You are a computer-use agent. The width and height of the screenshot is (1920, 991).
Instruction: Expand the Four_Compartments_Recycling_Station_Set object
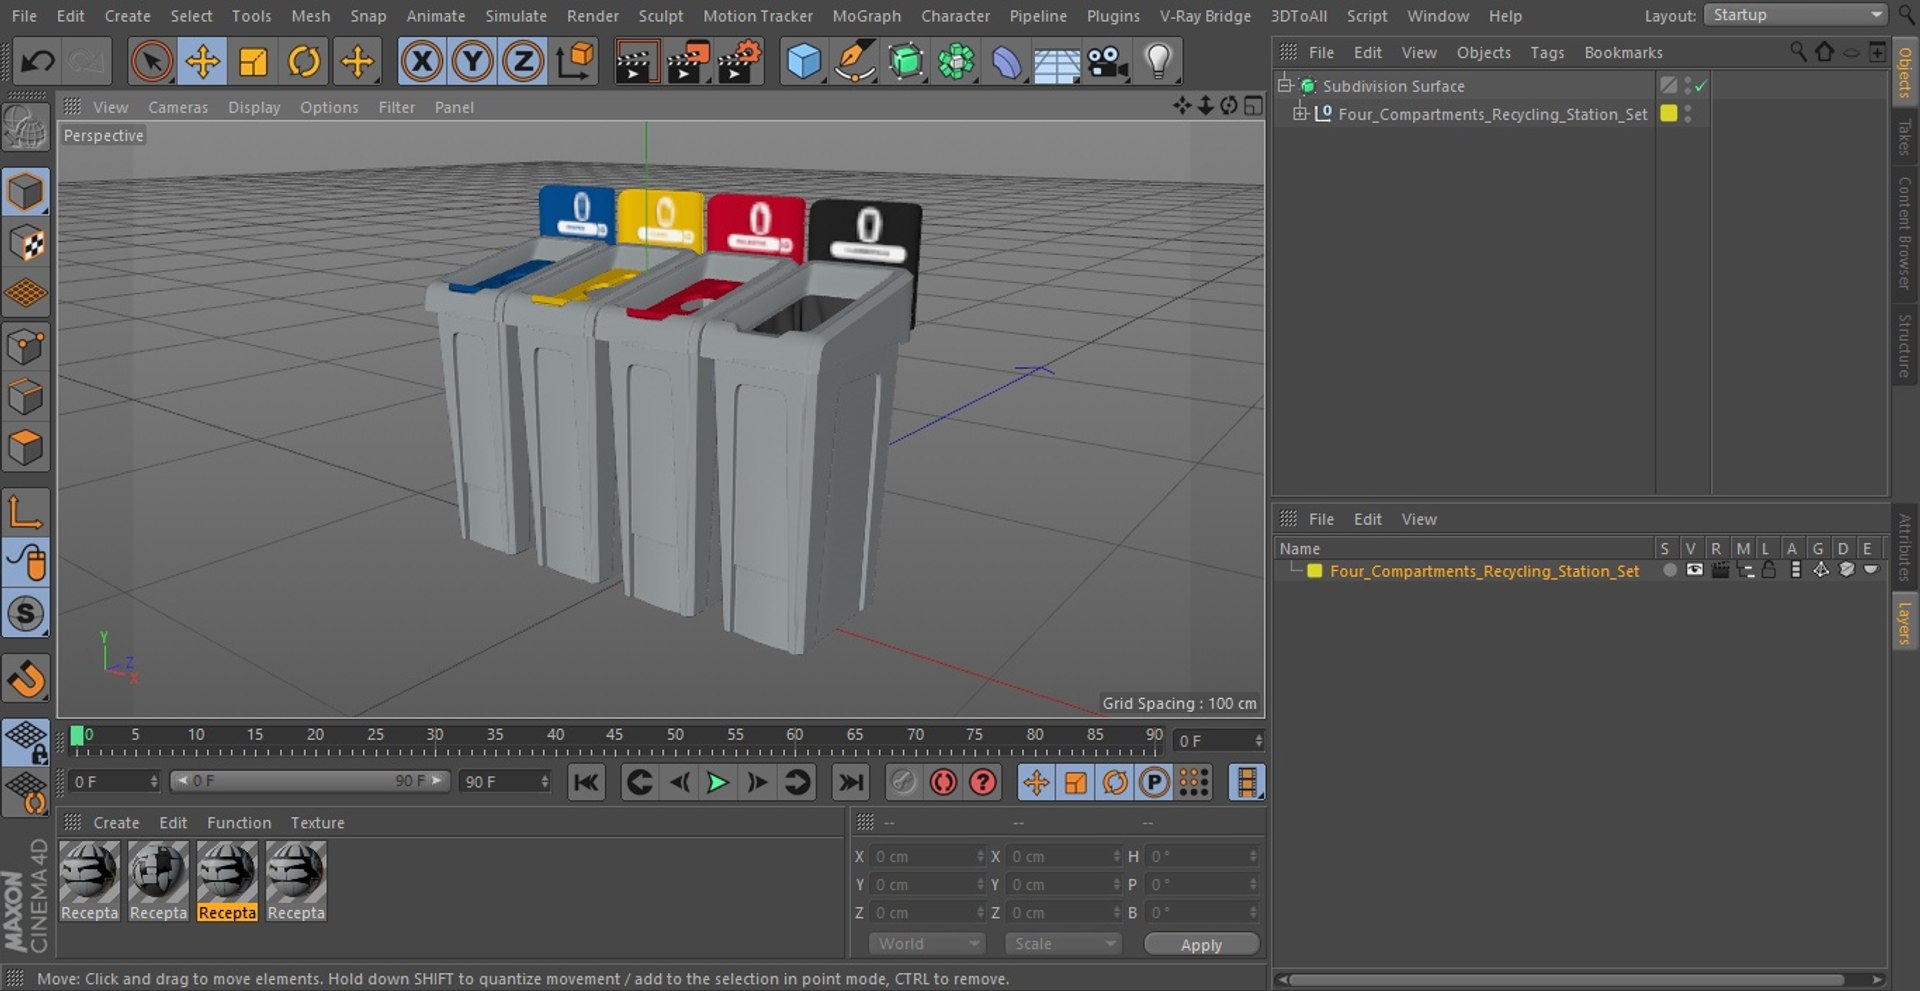(x=1300, y=113)
